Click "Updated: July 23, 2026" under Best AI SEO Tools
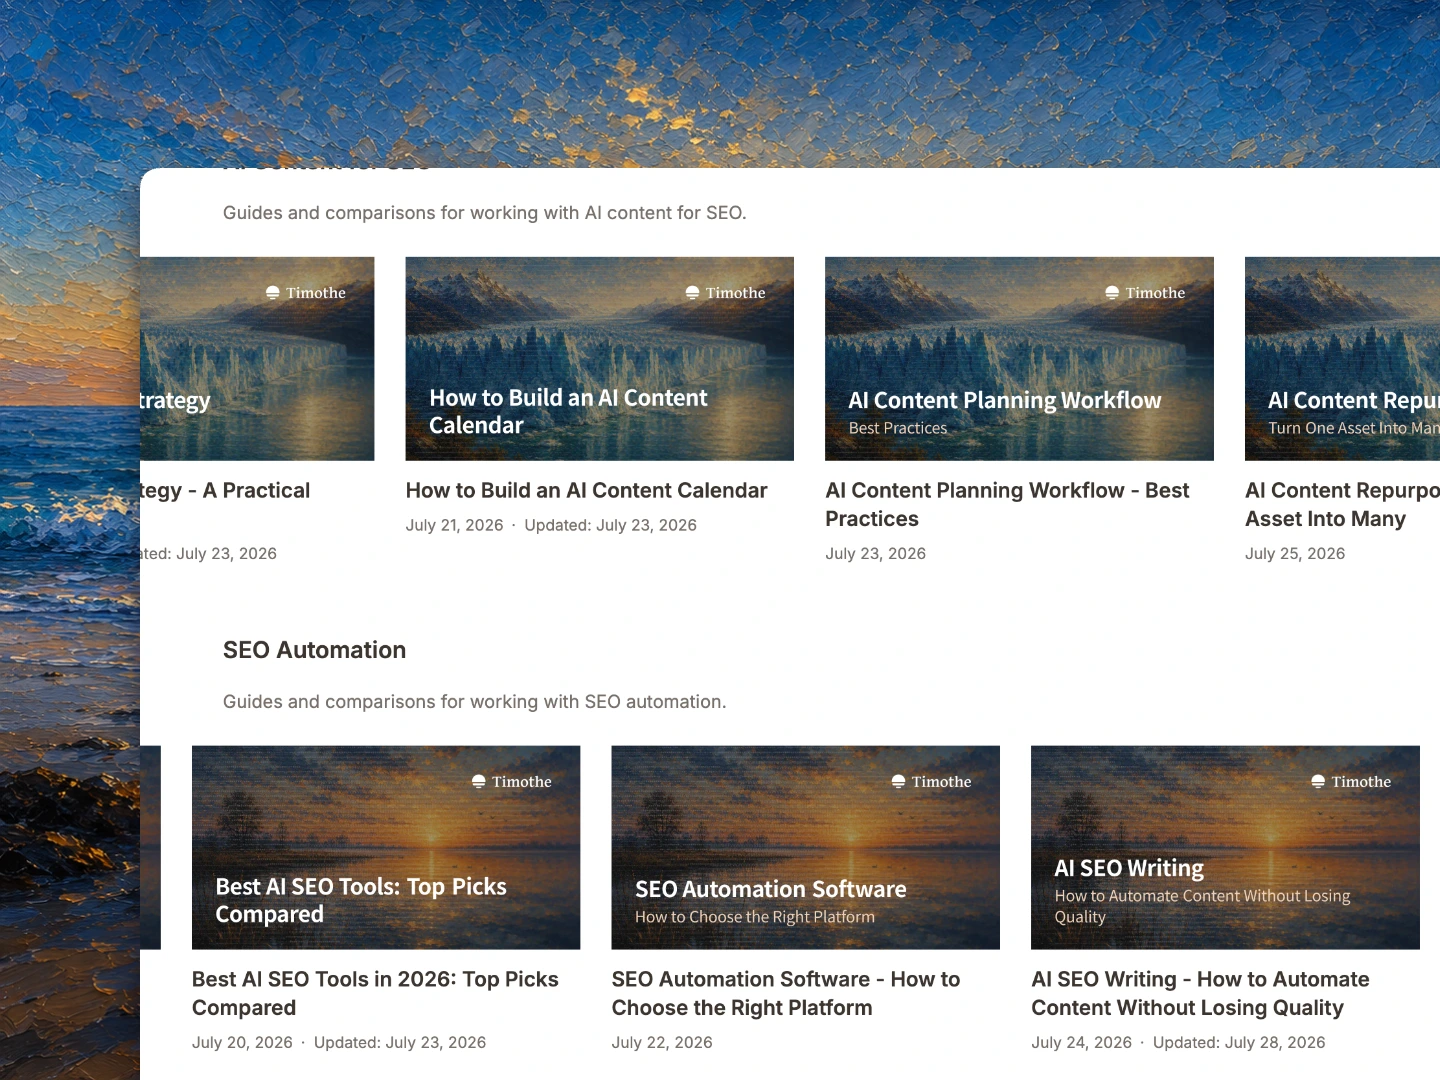This screenshot has width=1440, height=1080. 400,1043
